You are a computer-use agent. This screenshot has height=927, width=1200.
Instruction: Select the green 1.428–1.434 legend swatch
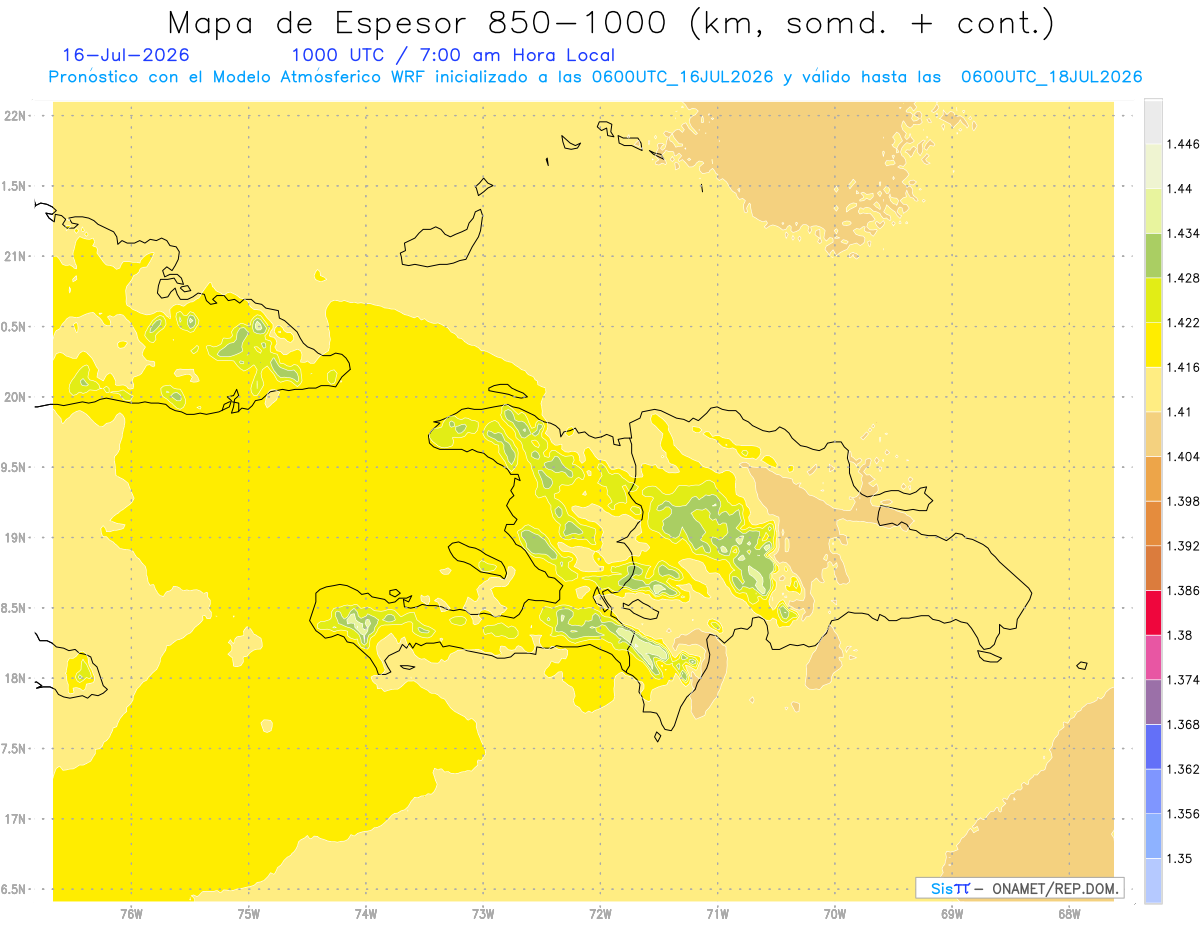point(1153,255)
